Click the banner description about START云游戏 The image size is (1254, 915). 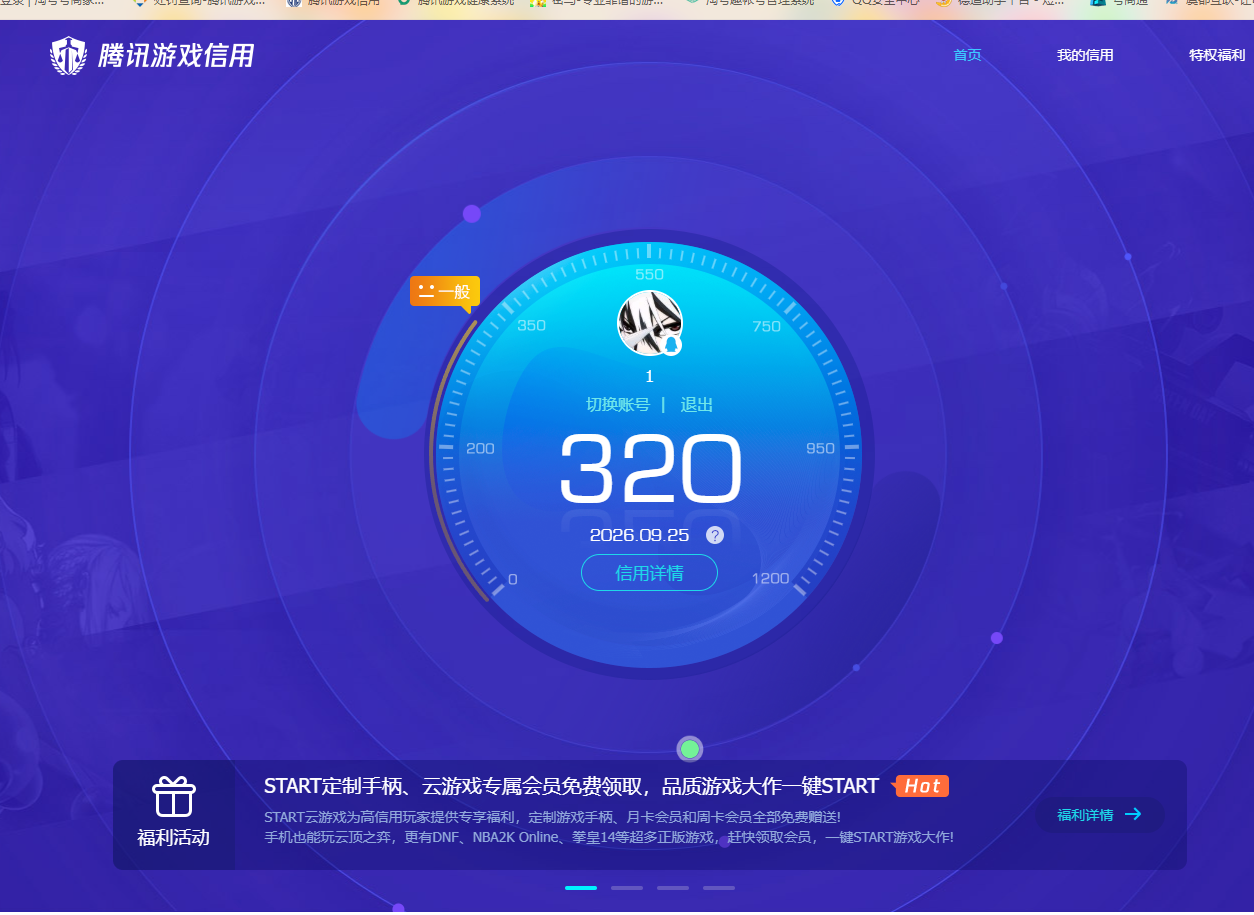[x=609, y=827]
